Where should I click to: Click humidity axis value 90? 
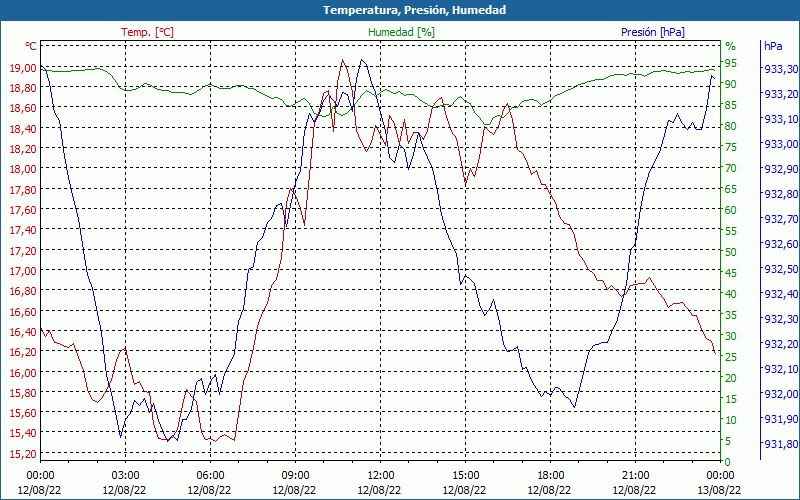tap(731, 84)
